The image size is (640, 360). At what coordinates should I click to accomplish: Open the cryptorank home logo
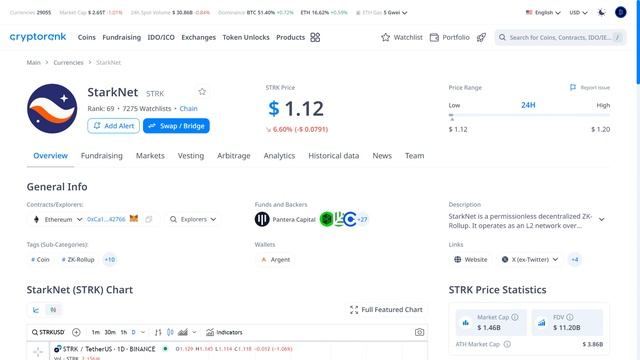[x=38, y=37]
